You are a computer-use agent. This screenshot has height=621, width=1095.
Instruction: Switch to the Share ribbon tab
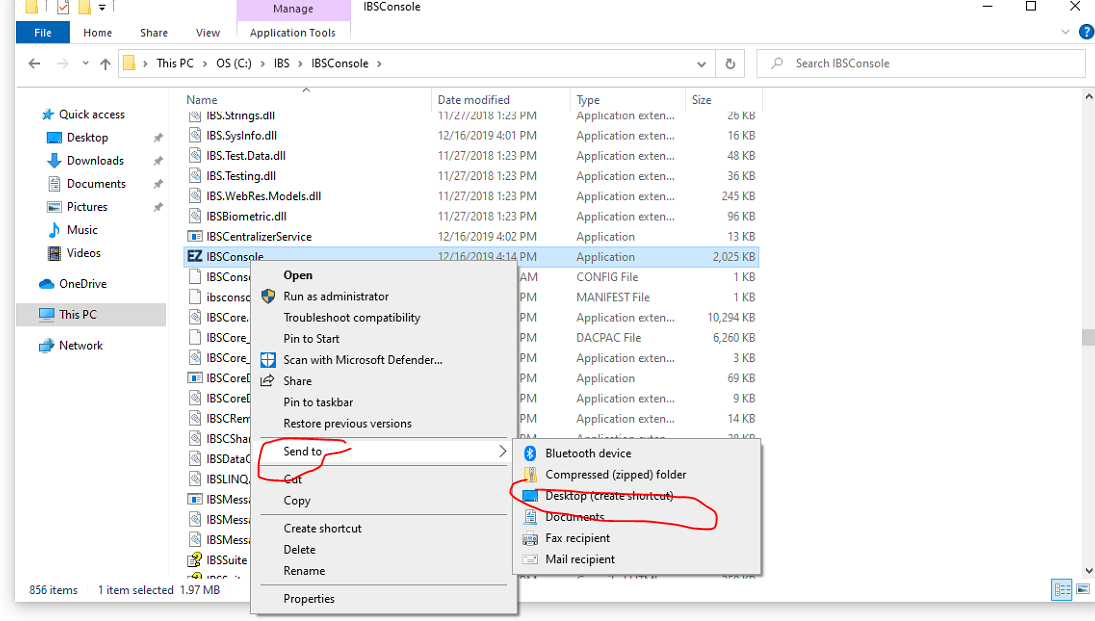(x=154, y=32)
